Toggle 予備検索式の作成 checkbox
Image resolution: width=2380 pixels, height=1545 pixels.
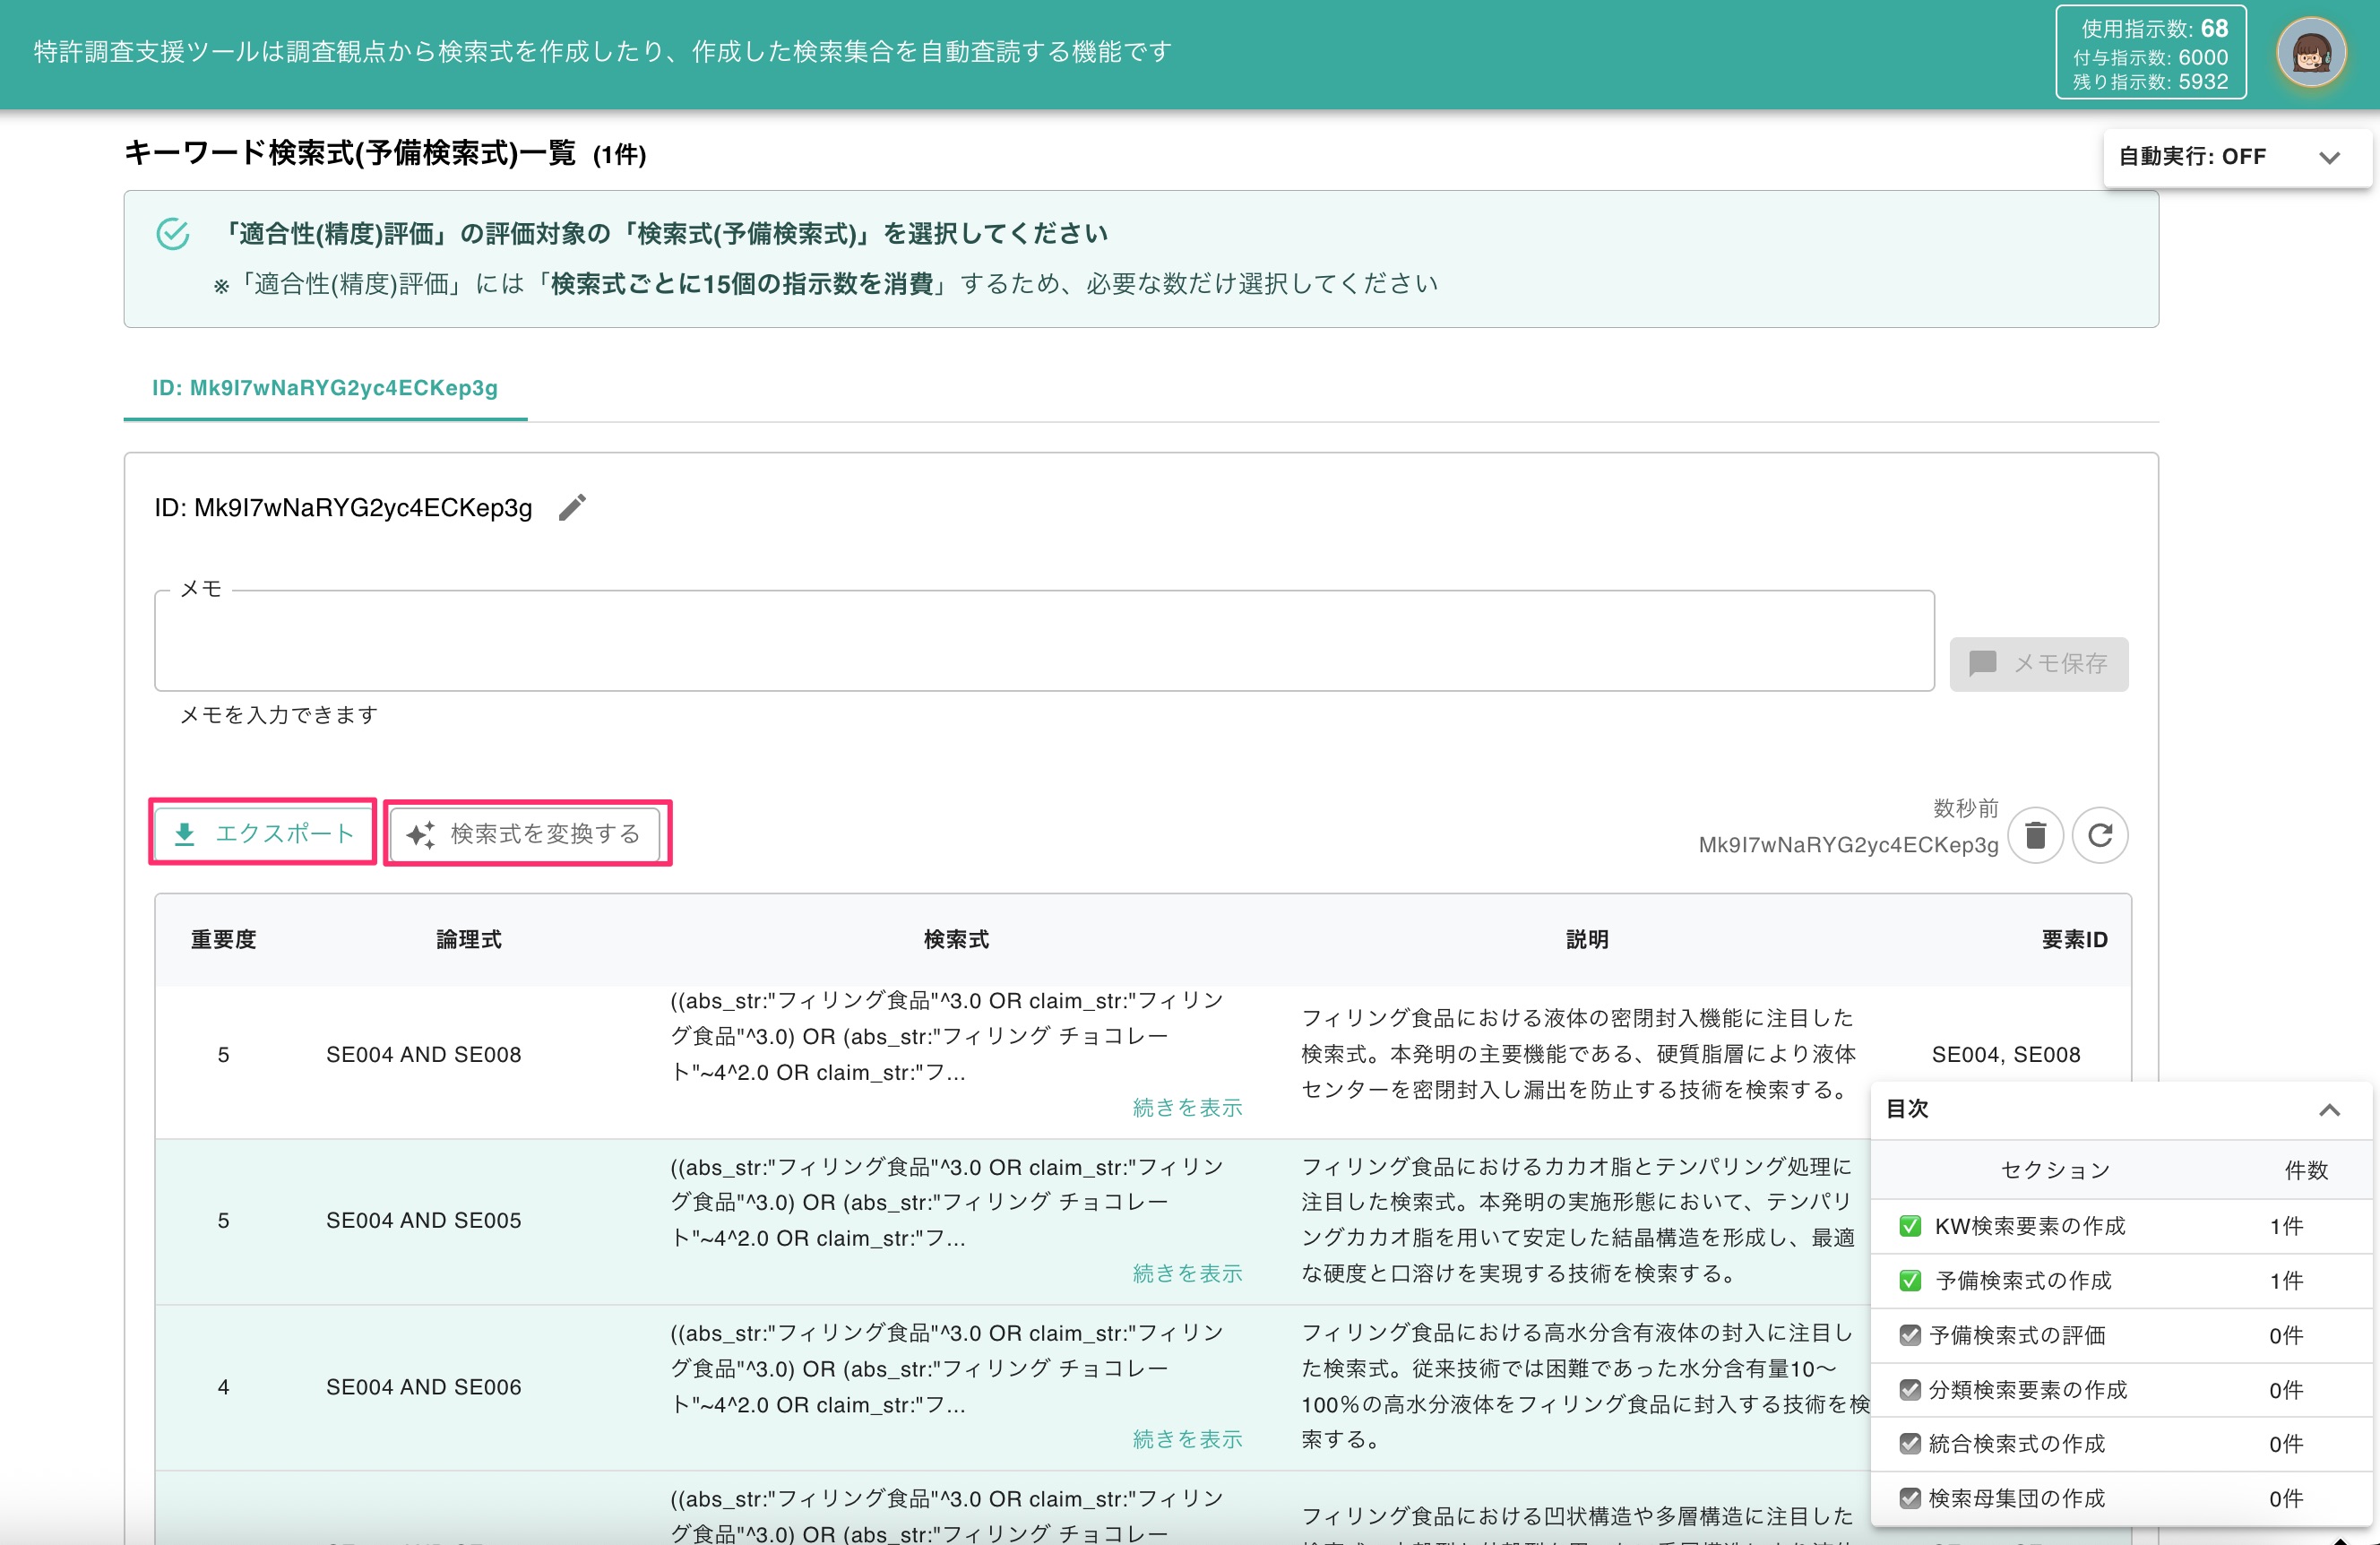pos(1910,1281)
